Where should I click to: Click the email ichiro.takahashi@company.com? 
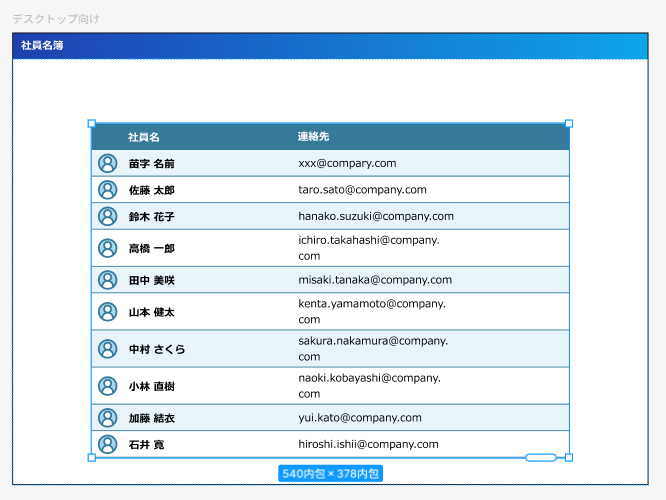coord(369,248)
